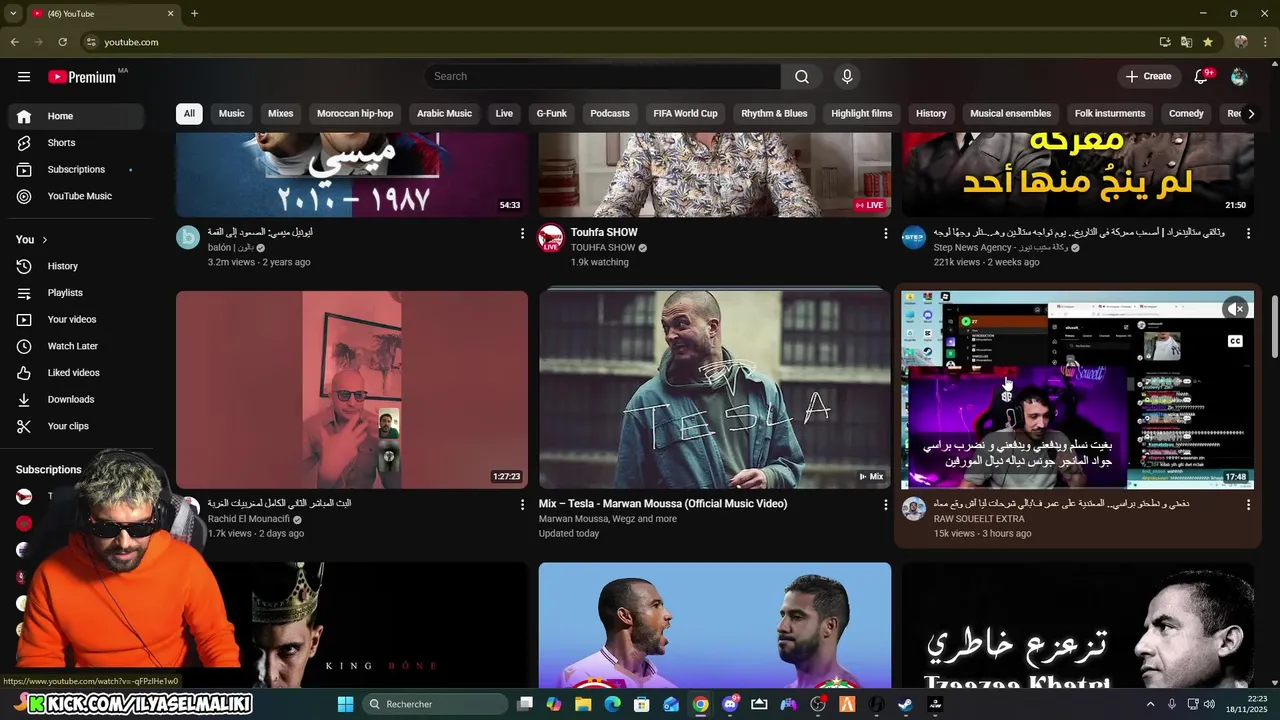Open the notifications bell
Image resolution: width=1280 pixels, height=720 pixels.
click(1202, 77)
